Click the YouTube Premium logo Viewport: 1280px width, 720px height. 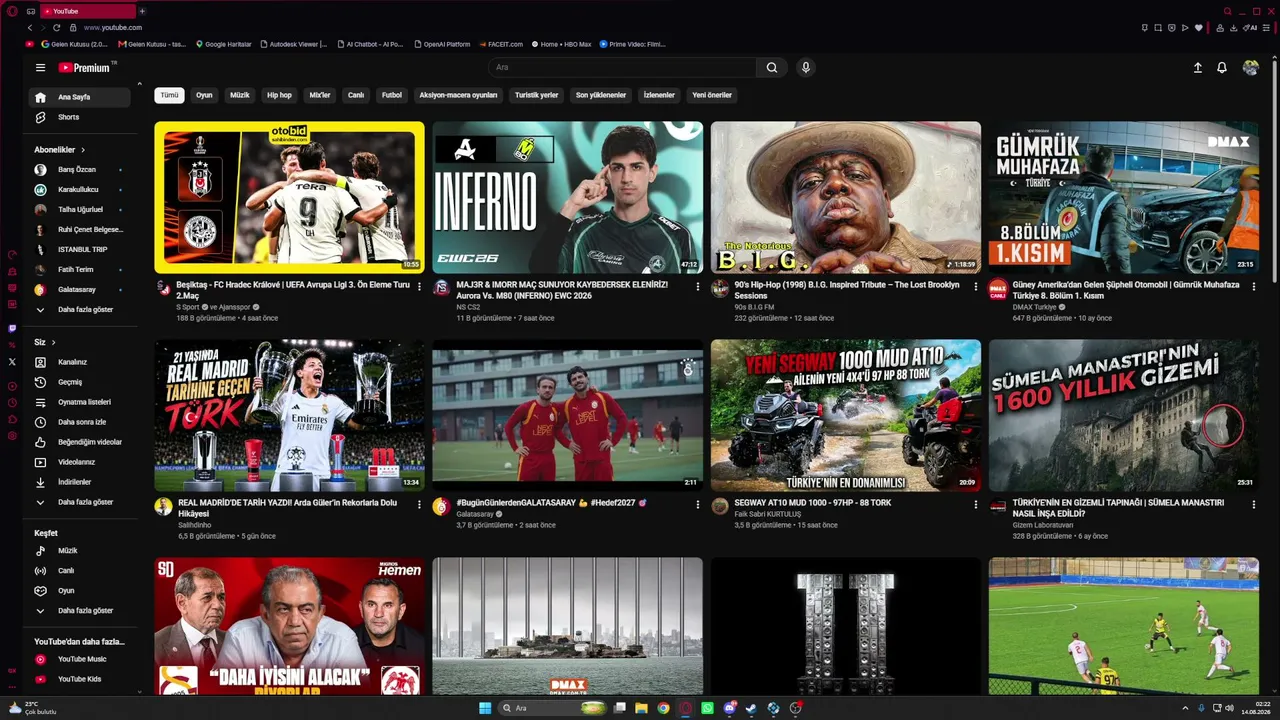coord(85,68)
